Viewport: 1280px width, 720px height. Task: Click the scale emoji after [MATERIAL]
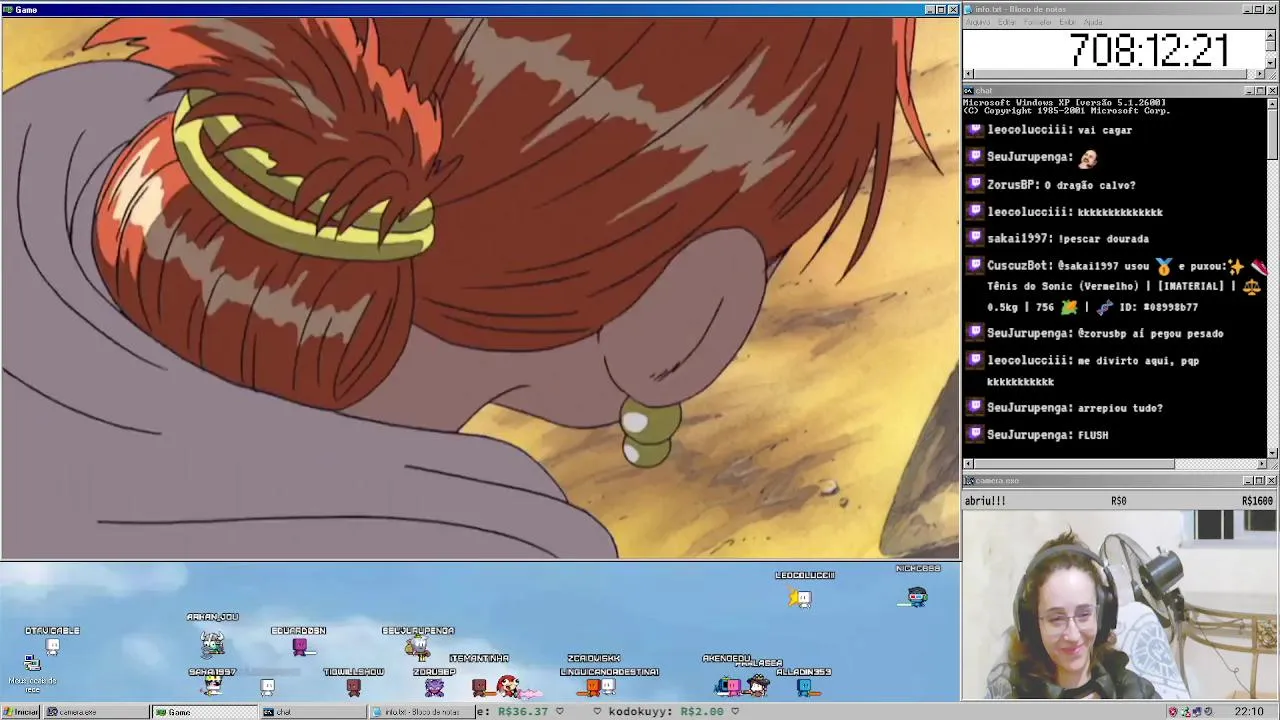(1251, 286)
